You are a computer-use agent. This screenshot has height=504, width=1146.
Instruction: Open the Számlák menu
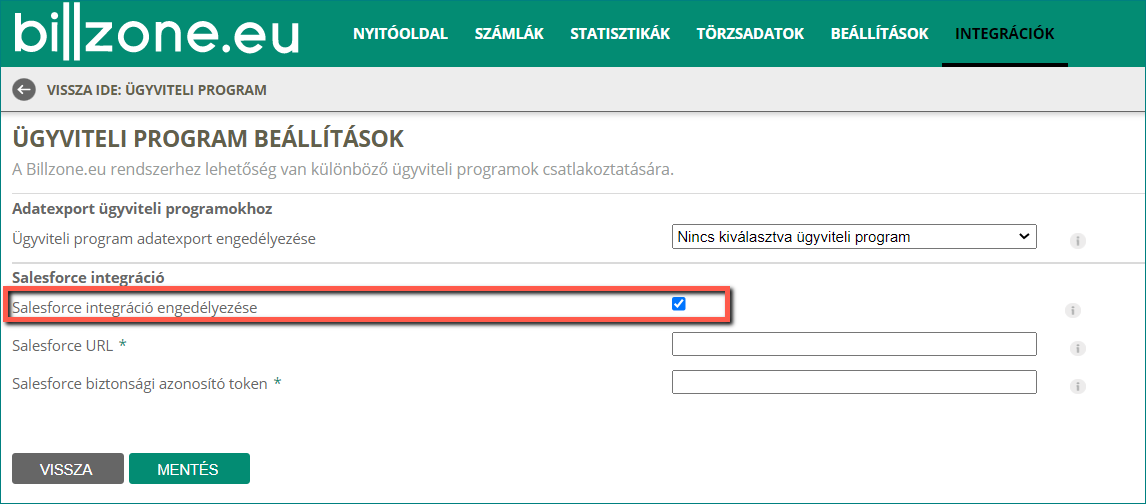[x=509, y=34]
